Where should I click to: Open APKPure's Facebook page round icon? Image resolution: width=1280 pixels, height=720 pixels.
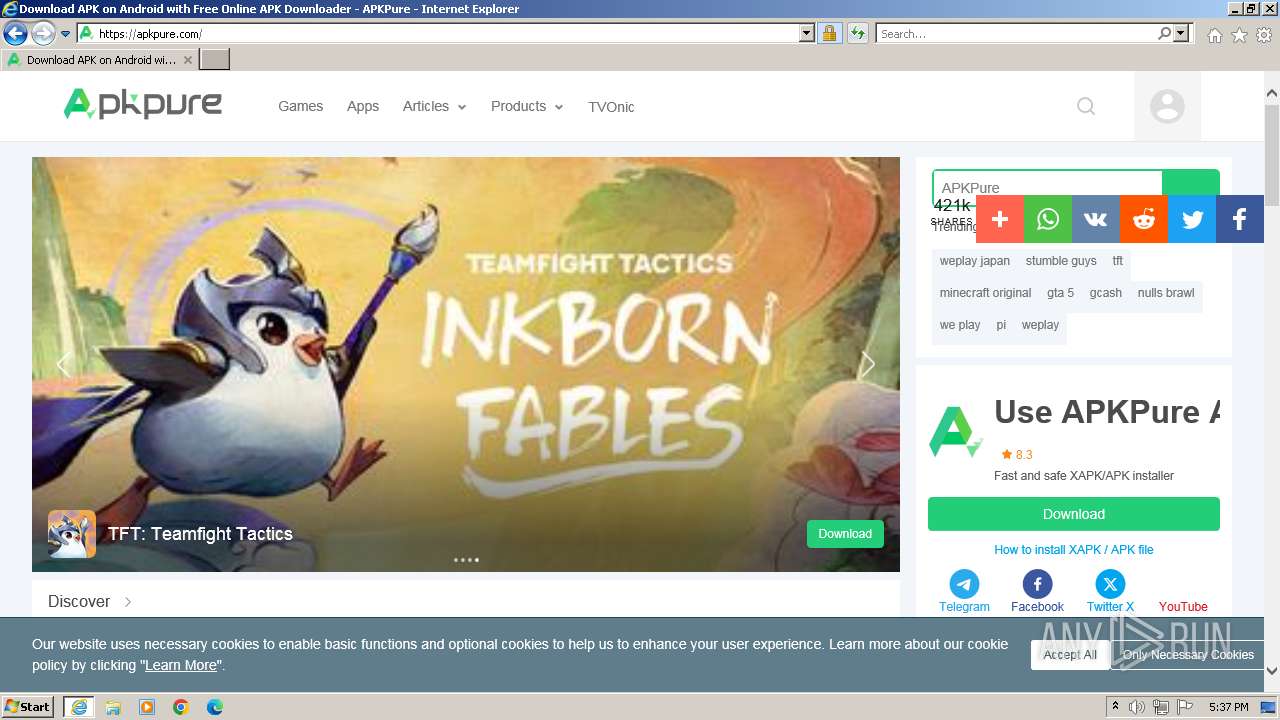coord(1037,584)
